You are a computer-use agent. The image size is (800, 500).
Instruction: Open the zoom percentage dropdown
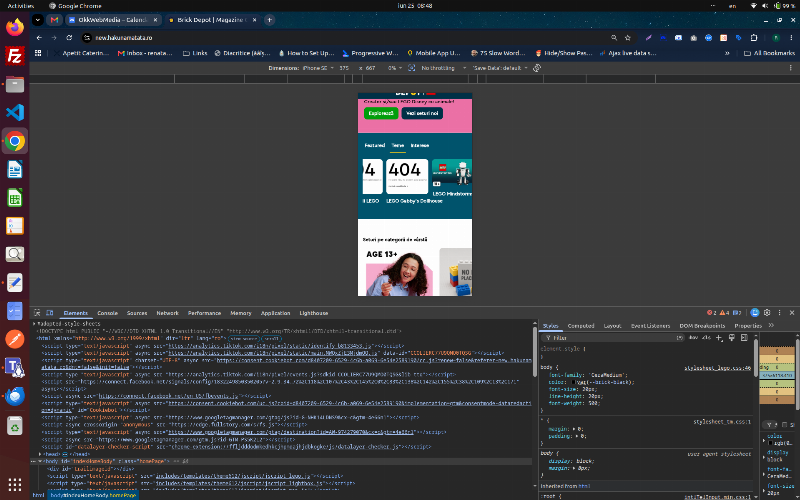click(394, 68)
